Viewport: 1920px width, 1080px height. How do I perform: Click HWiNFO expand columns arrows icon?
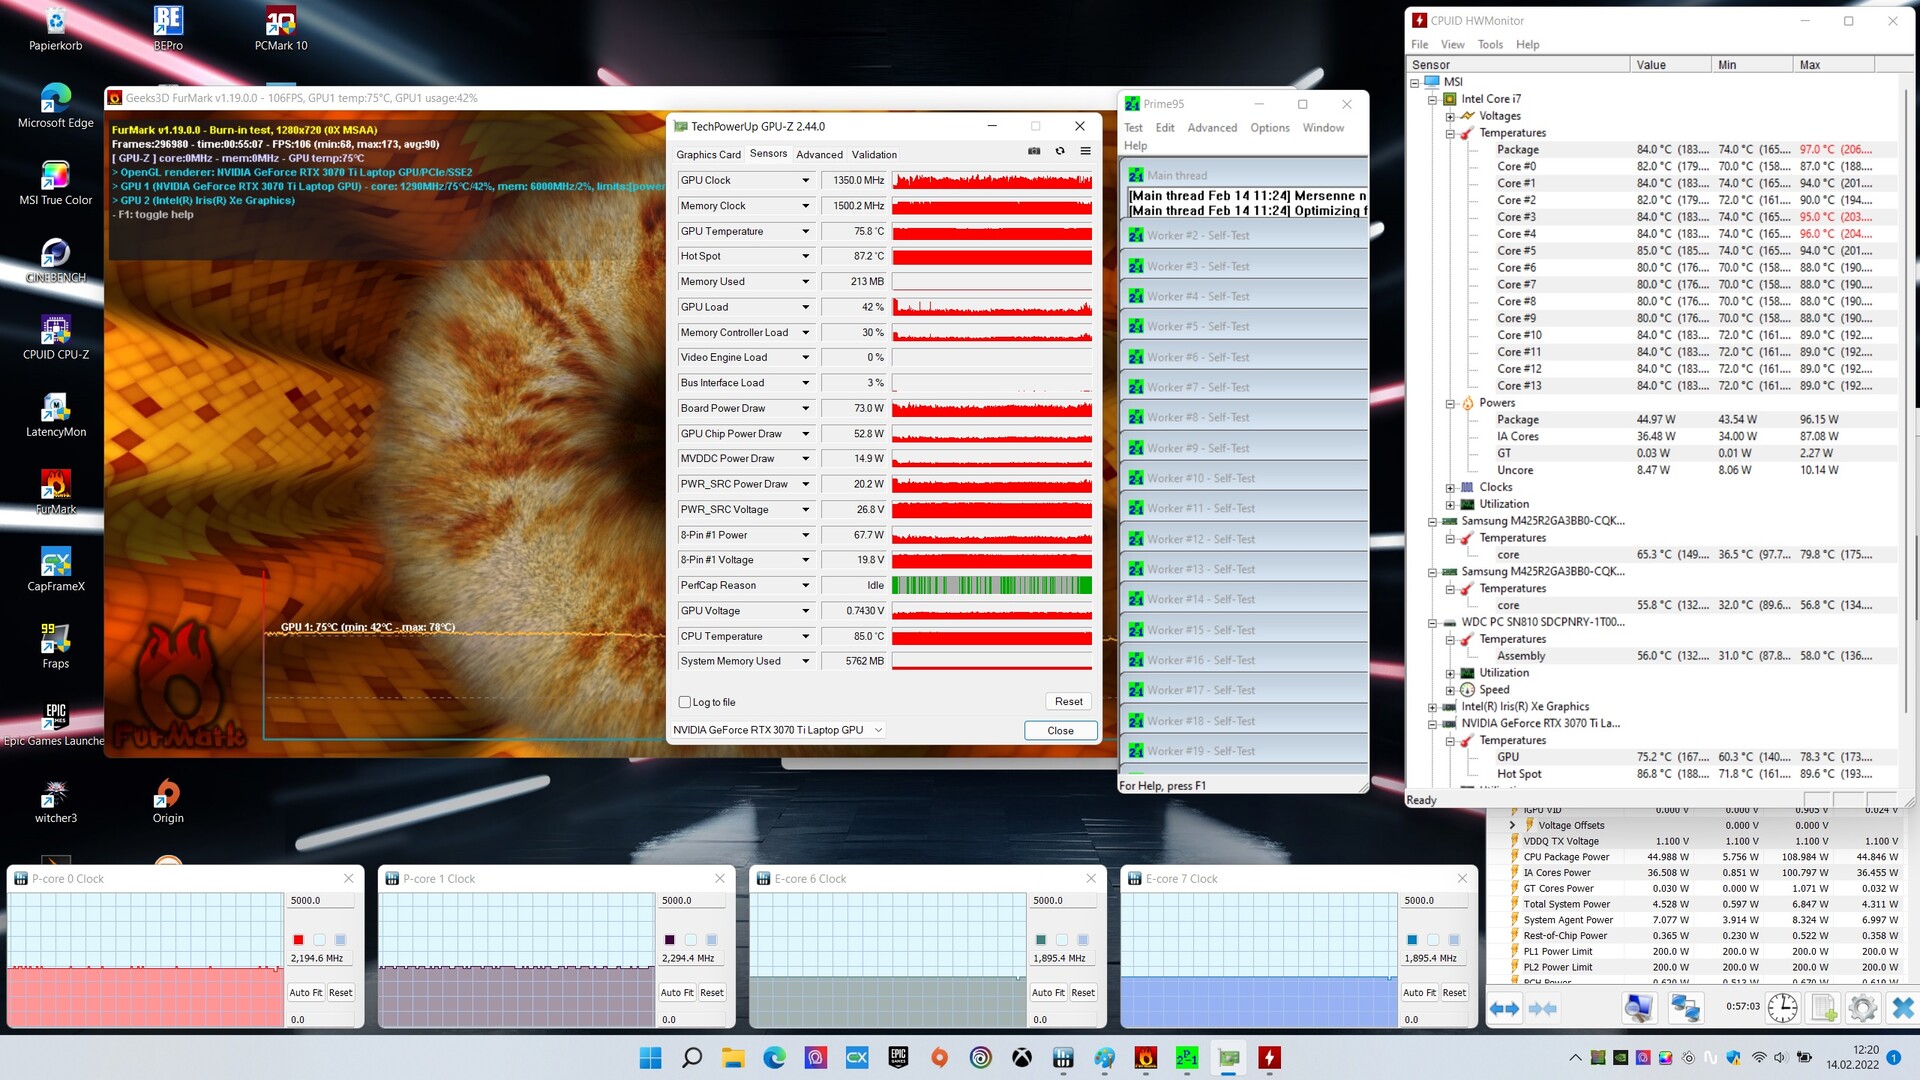[x=1504, y=1008]
